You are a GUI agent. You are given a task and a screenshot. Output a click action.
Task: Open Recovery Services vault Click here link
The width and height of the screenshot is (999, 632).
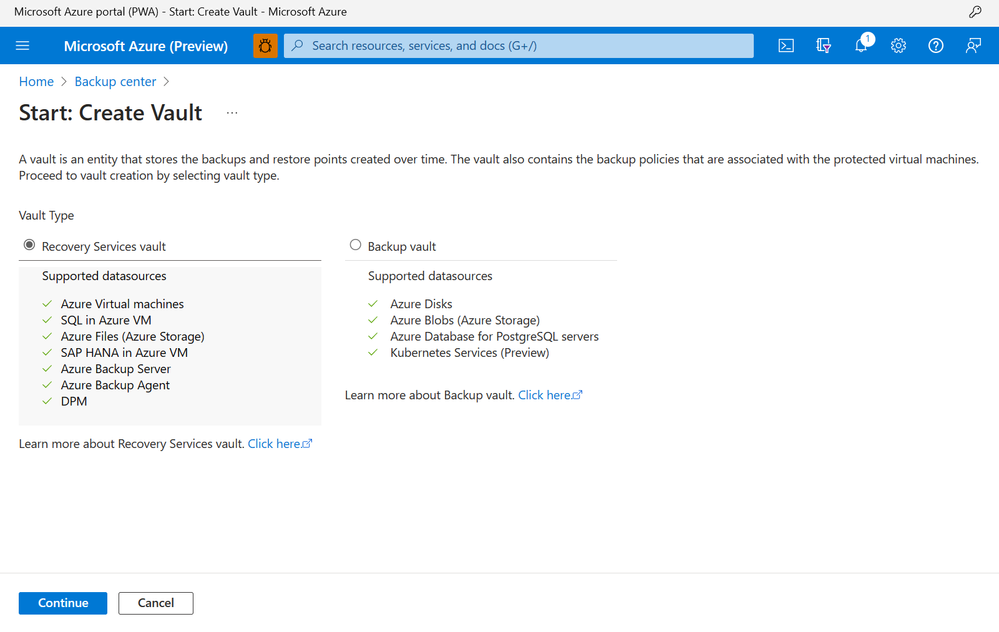(x=280, y=443)
